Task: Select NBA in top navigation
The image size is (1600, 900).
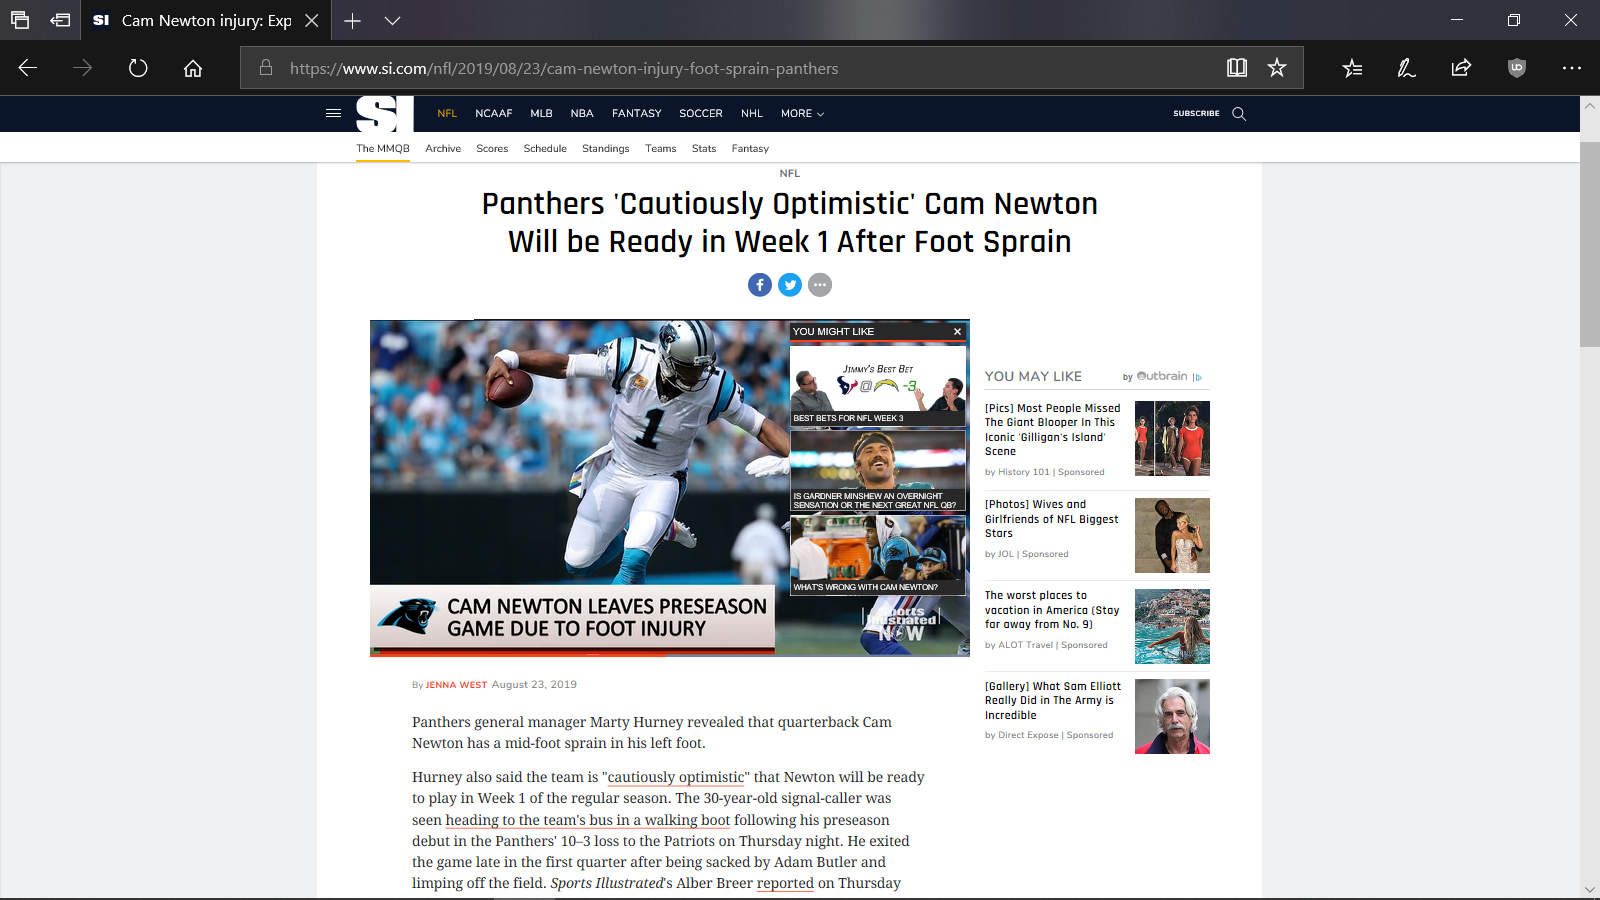Action: click(x=582, y=113)
